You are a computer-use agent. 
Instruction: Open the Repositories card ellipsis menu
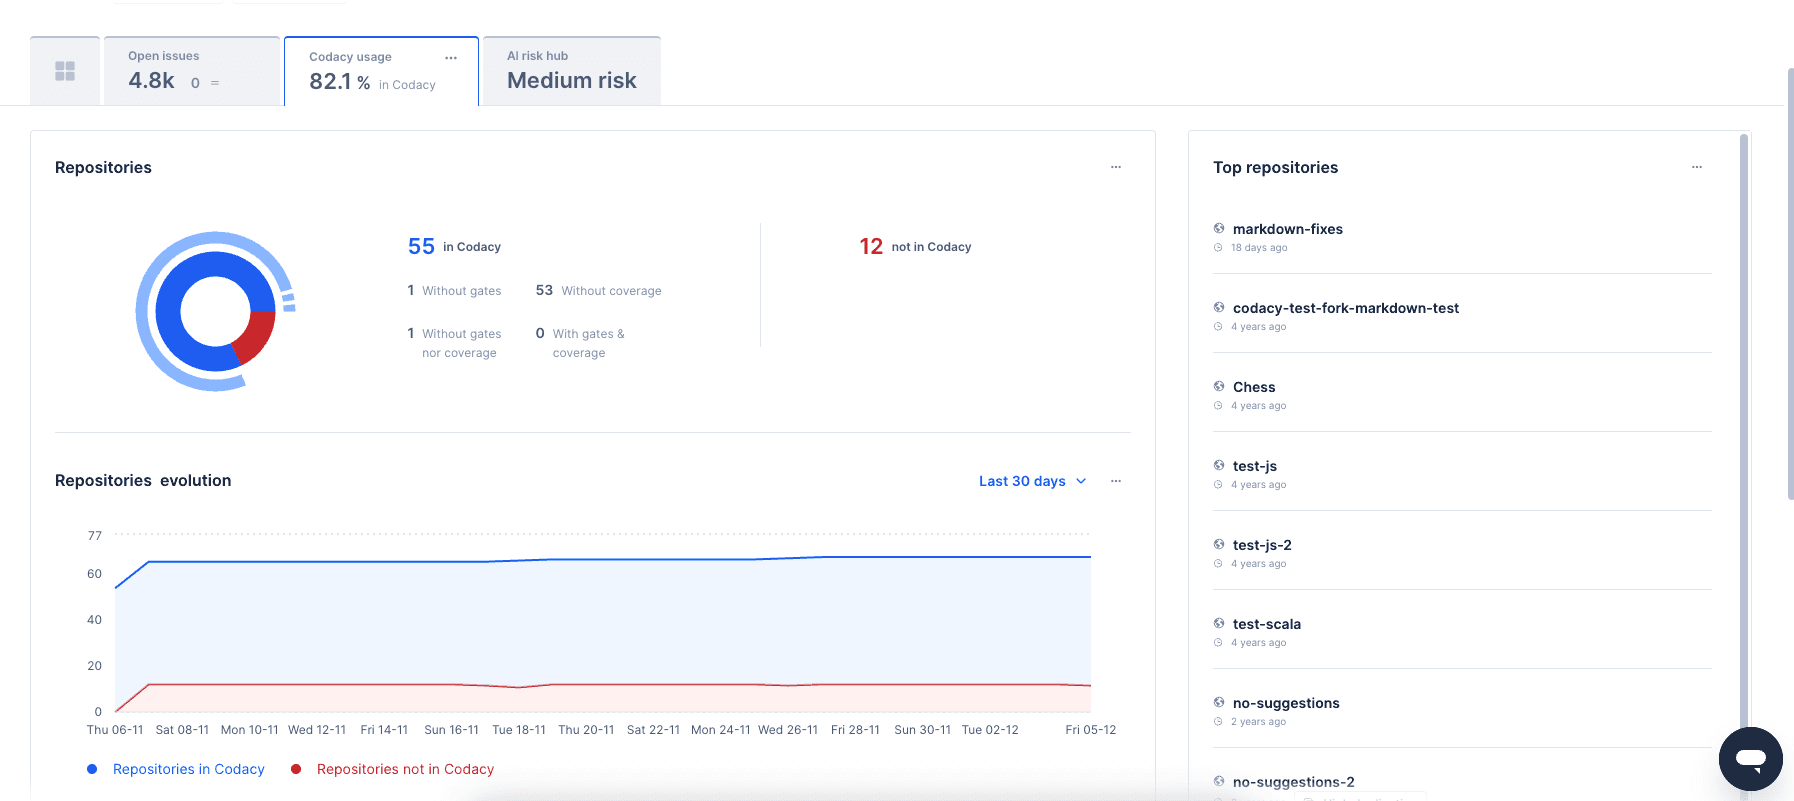tap(1116, 167)
